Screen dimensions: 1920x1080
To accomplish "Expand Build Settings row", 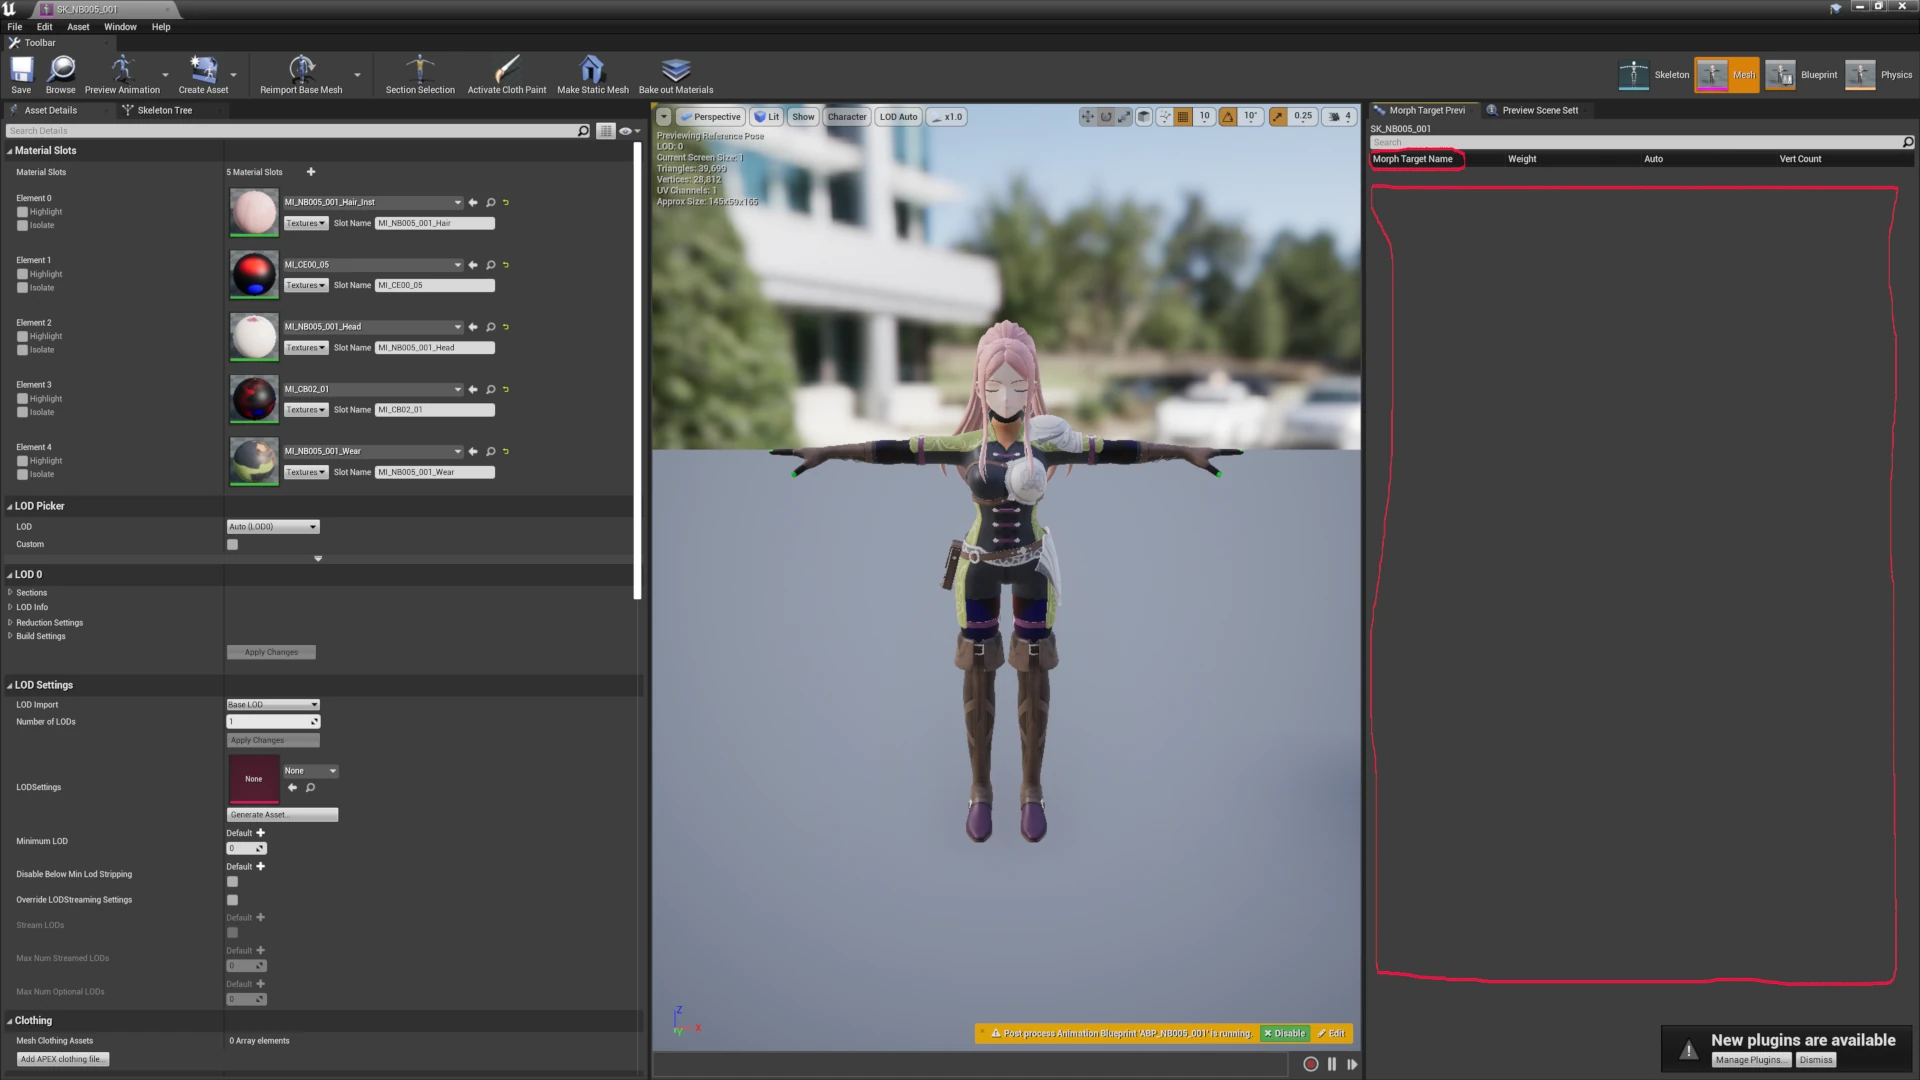I will click(x=10, y=636).
